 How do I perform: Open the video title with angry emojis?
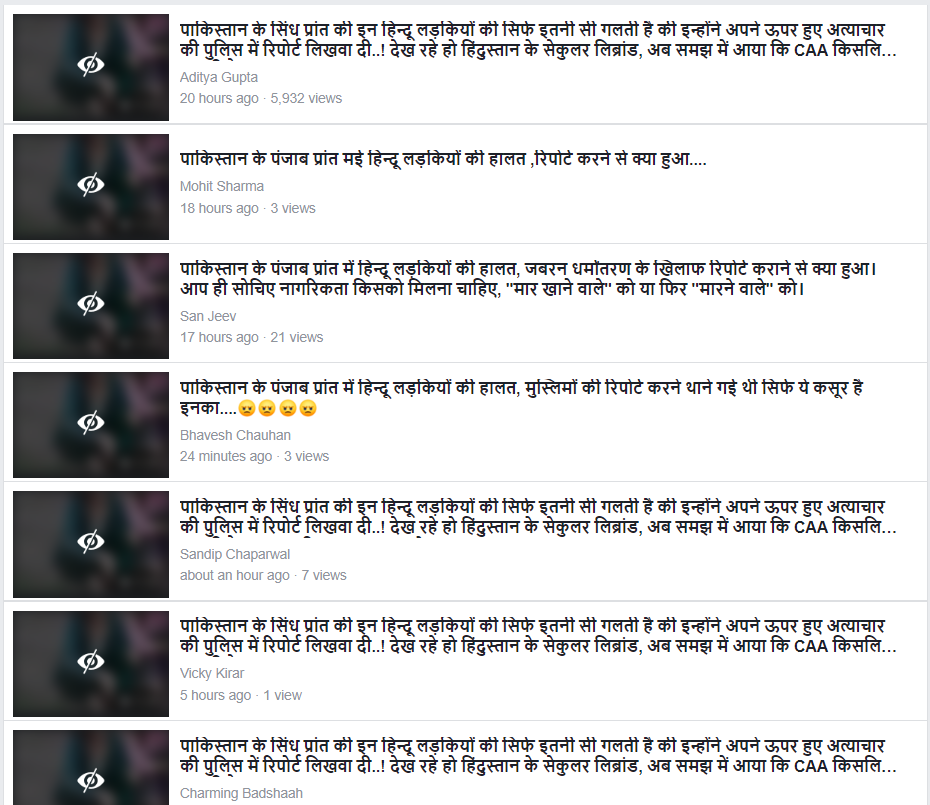[x=521, y=398]
